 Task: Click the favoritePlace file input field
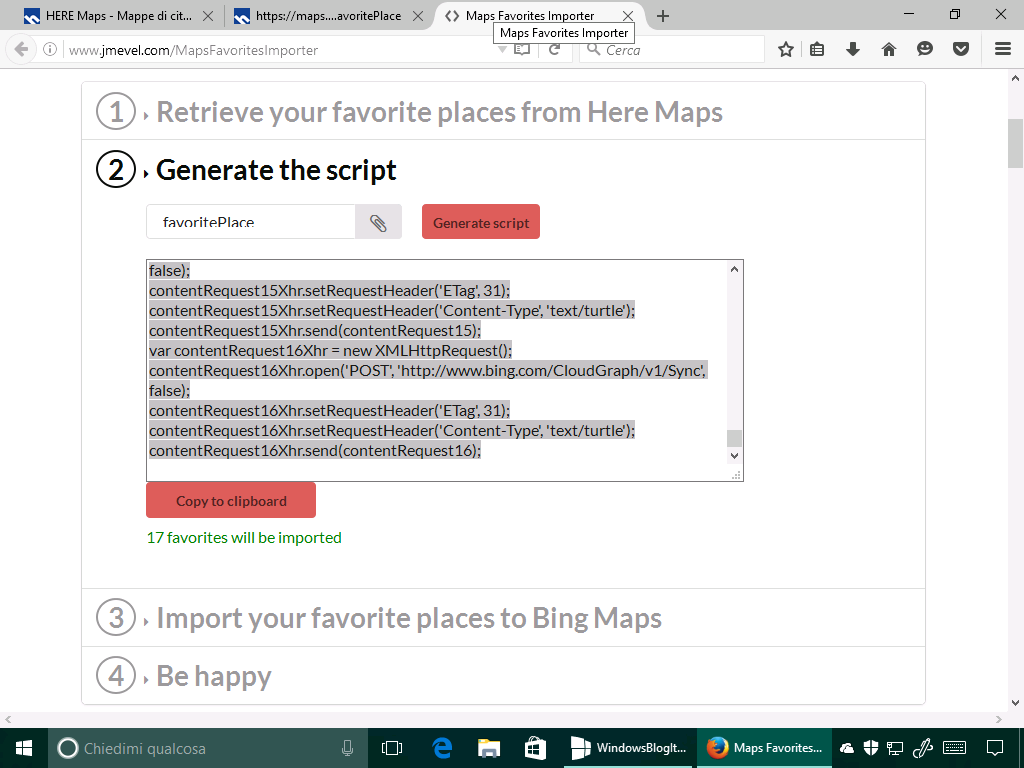(x=251, y=222)
